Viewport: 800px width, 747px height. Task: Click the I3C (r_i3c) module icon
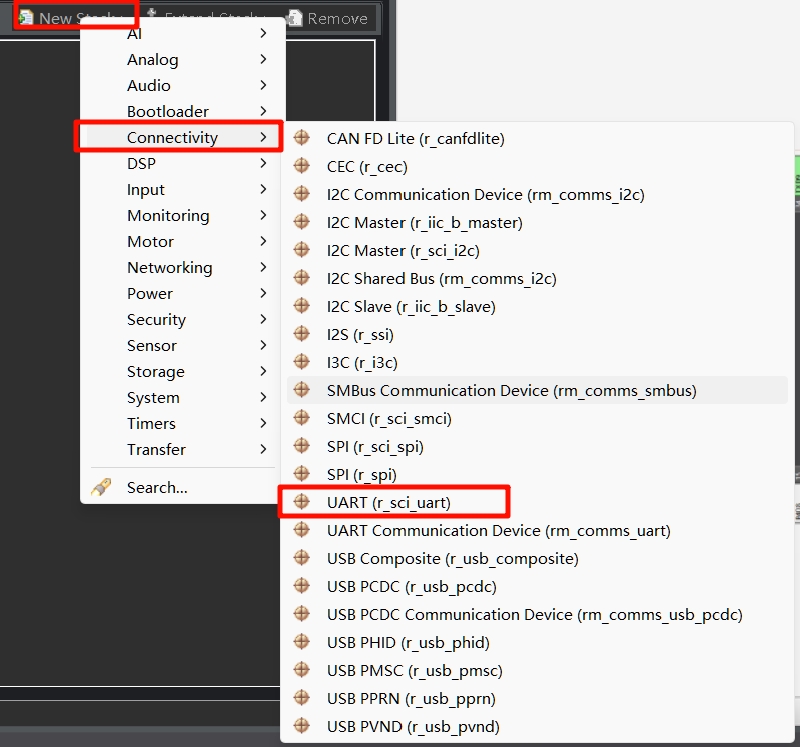(x=301, y=362)
